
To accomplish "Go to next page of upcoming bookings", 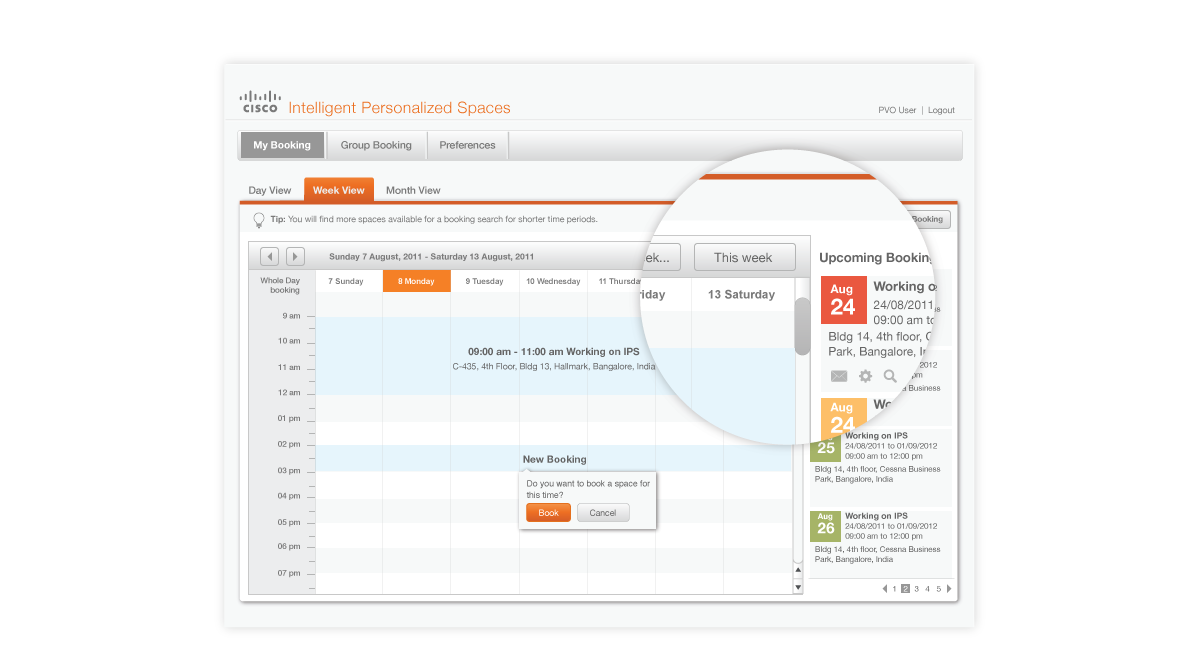I will (948, 589).
